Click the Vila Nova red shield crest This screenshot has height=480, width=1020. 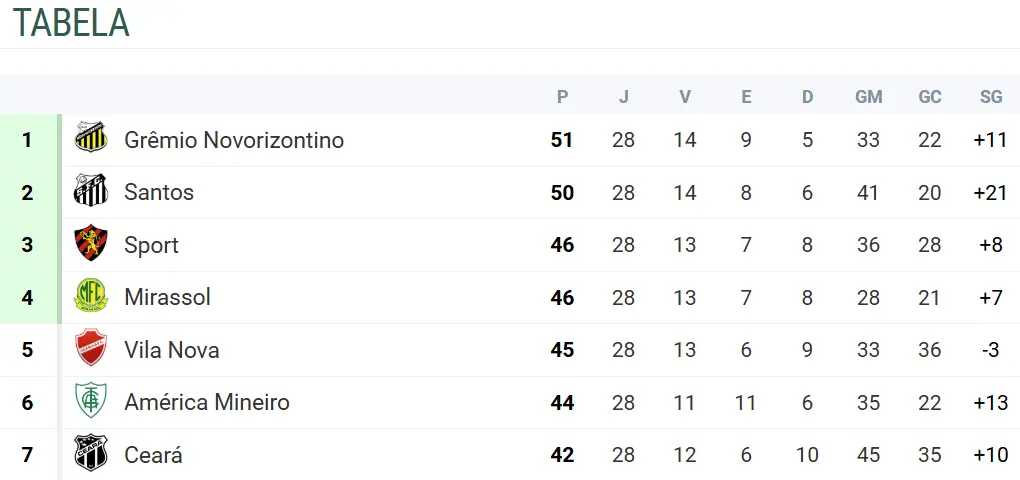point(91,349)
